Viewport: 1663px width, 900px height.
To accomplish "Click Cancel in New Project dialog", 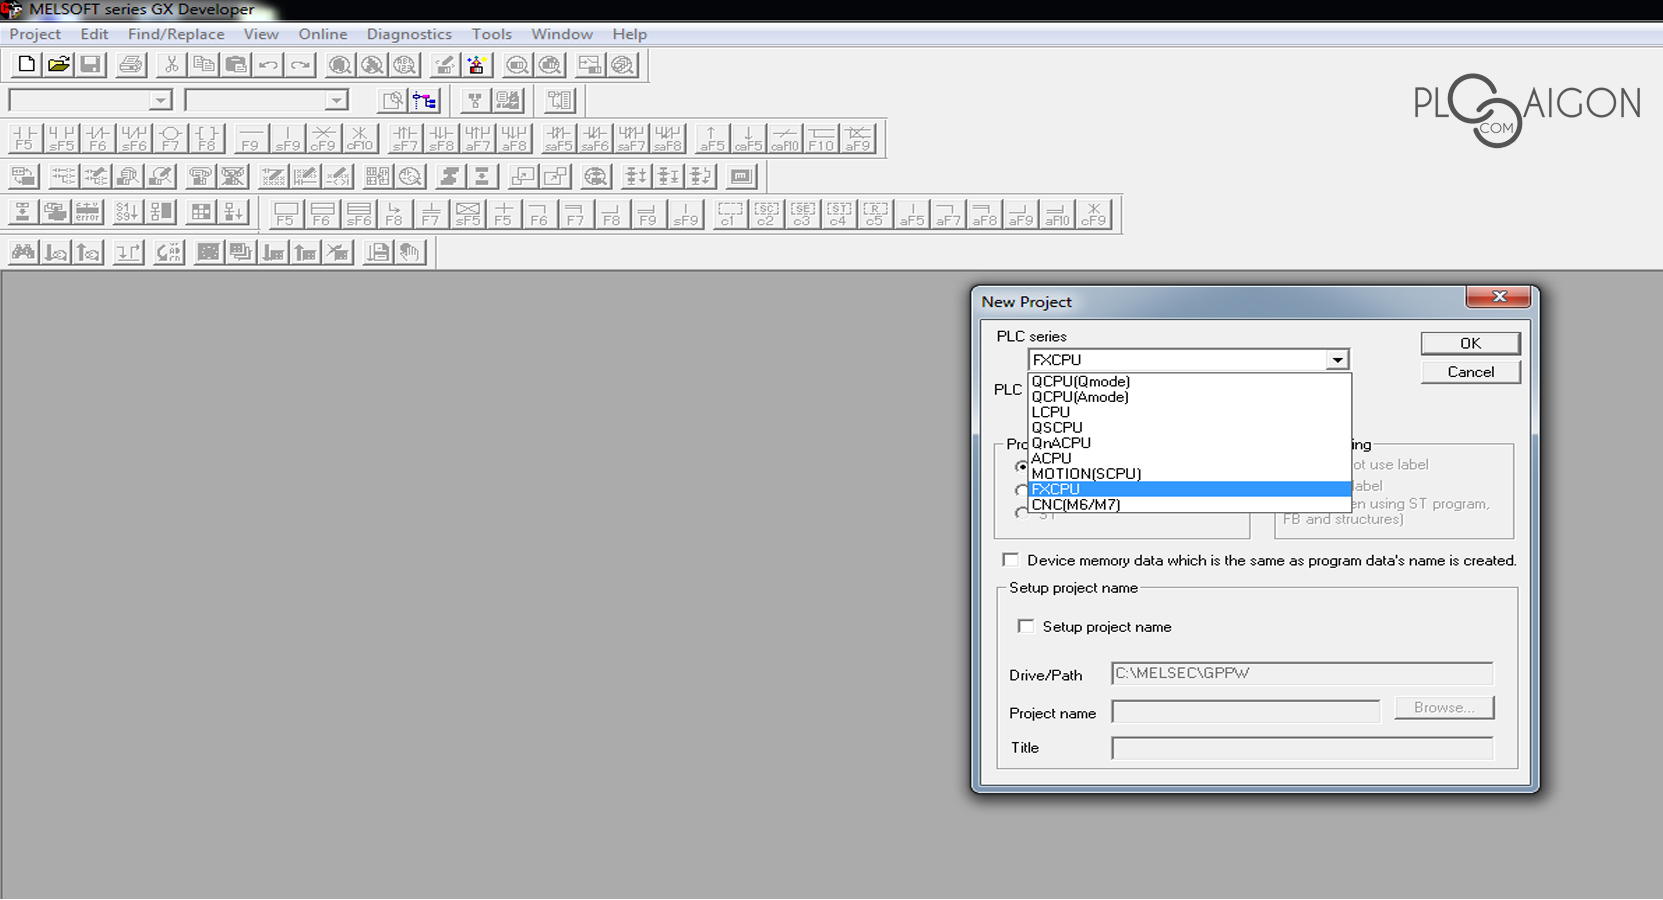I will click(x=1470, y=372).
